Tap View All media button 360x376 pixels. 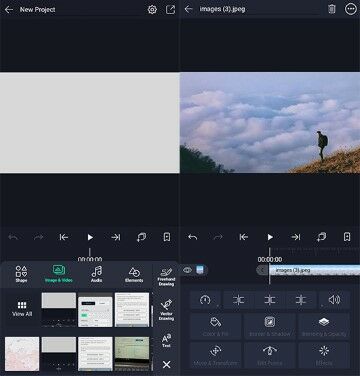(x=22, y=309)
